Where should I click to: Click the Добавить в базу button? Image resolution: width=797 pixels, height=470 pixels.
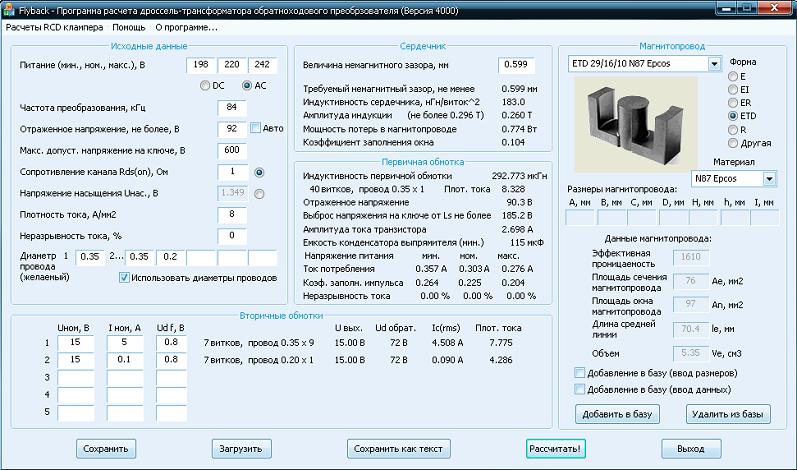tap(617, 413)
